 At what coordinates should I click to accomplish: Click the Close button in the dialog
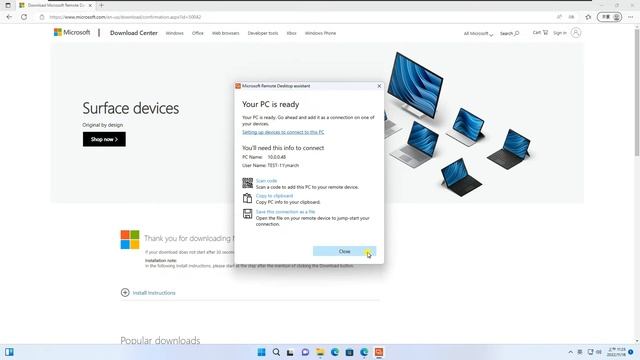[x=344, y=251]
